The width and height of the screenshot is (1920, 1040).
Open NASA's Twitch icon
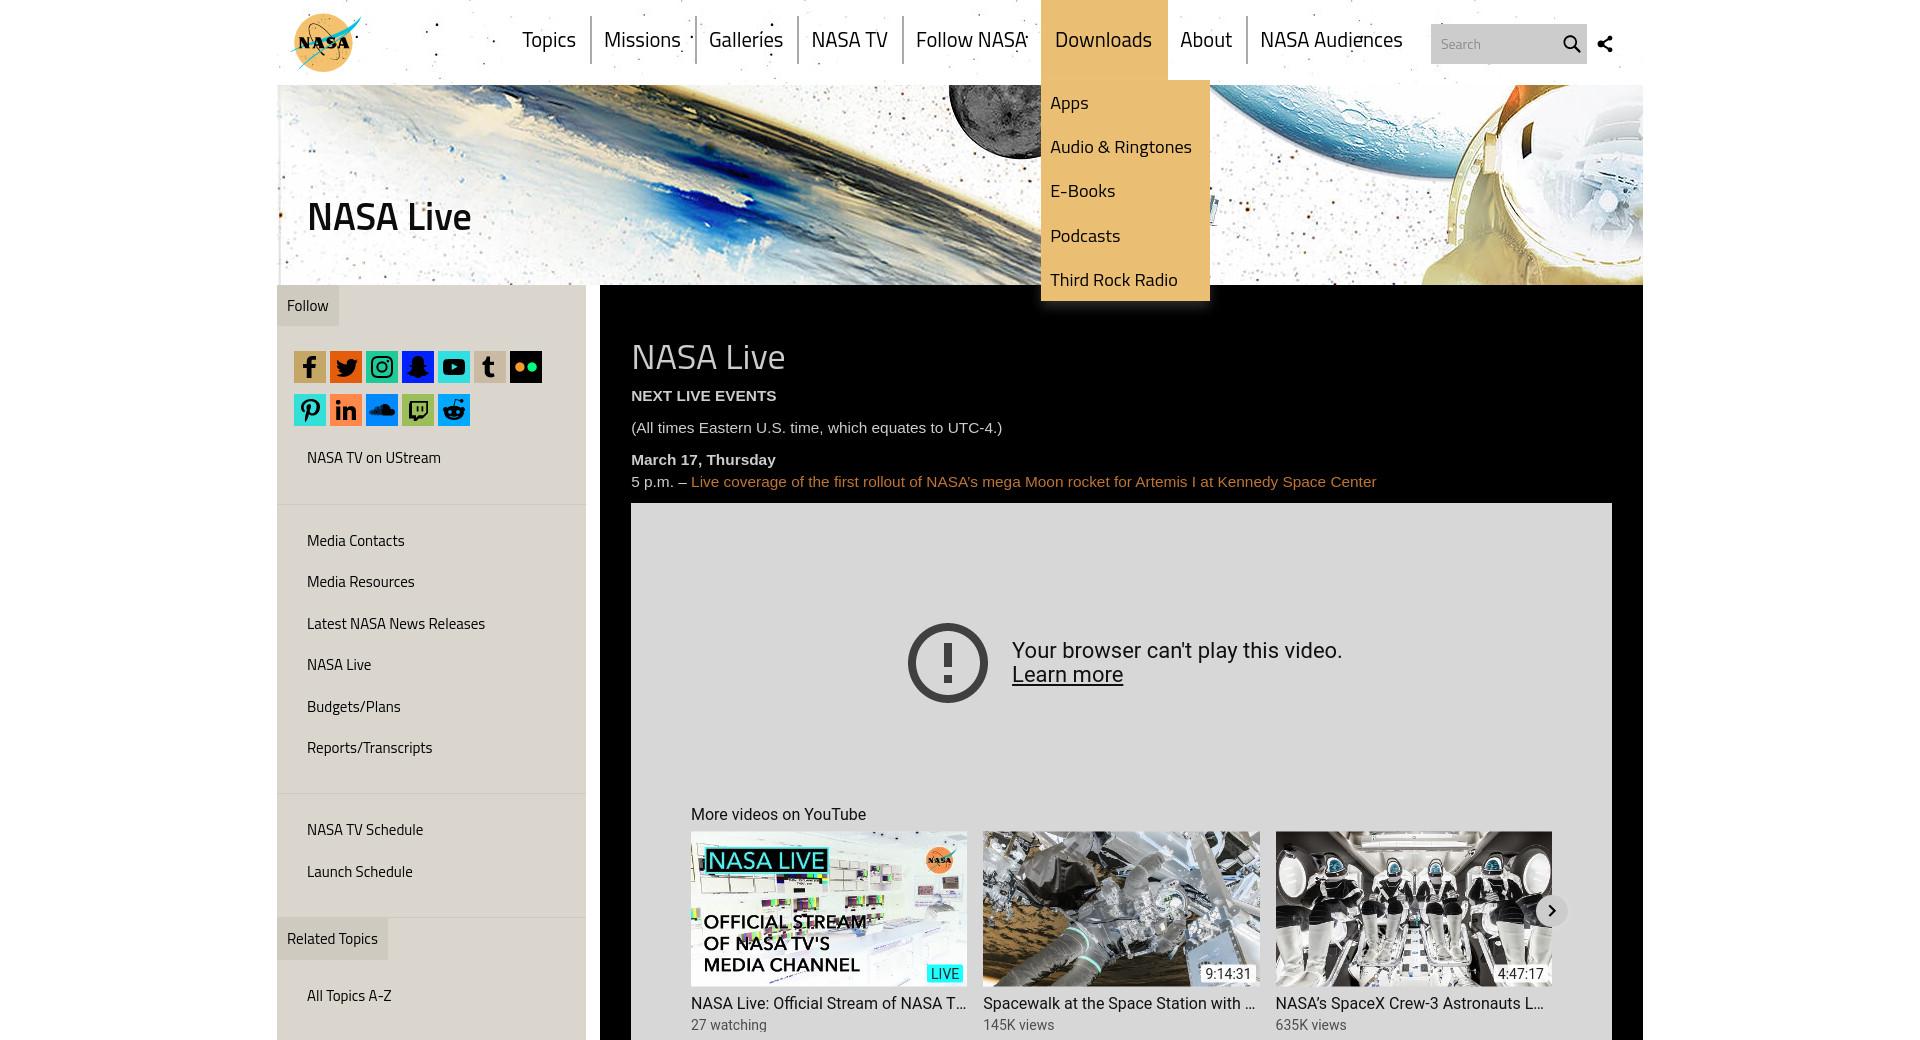click(418, 410)
